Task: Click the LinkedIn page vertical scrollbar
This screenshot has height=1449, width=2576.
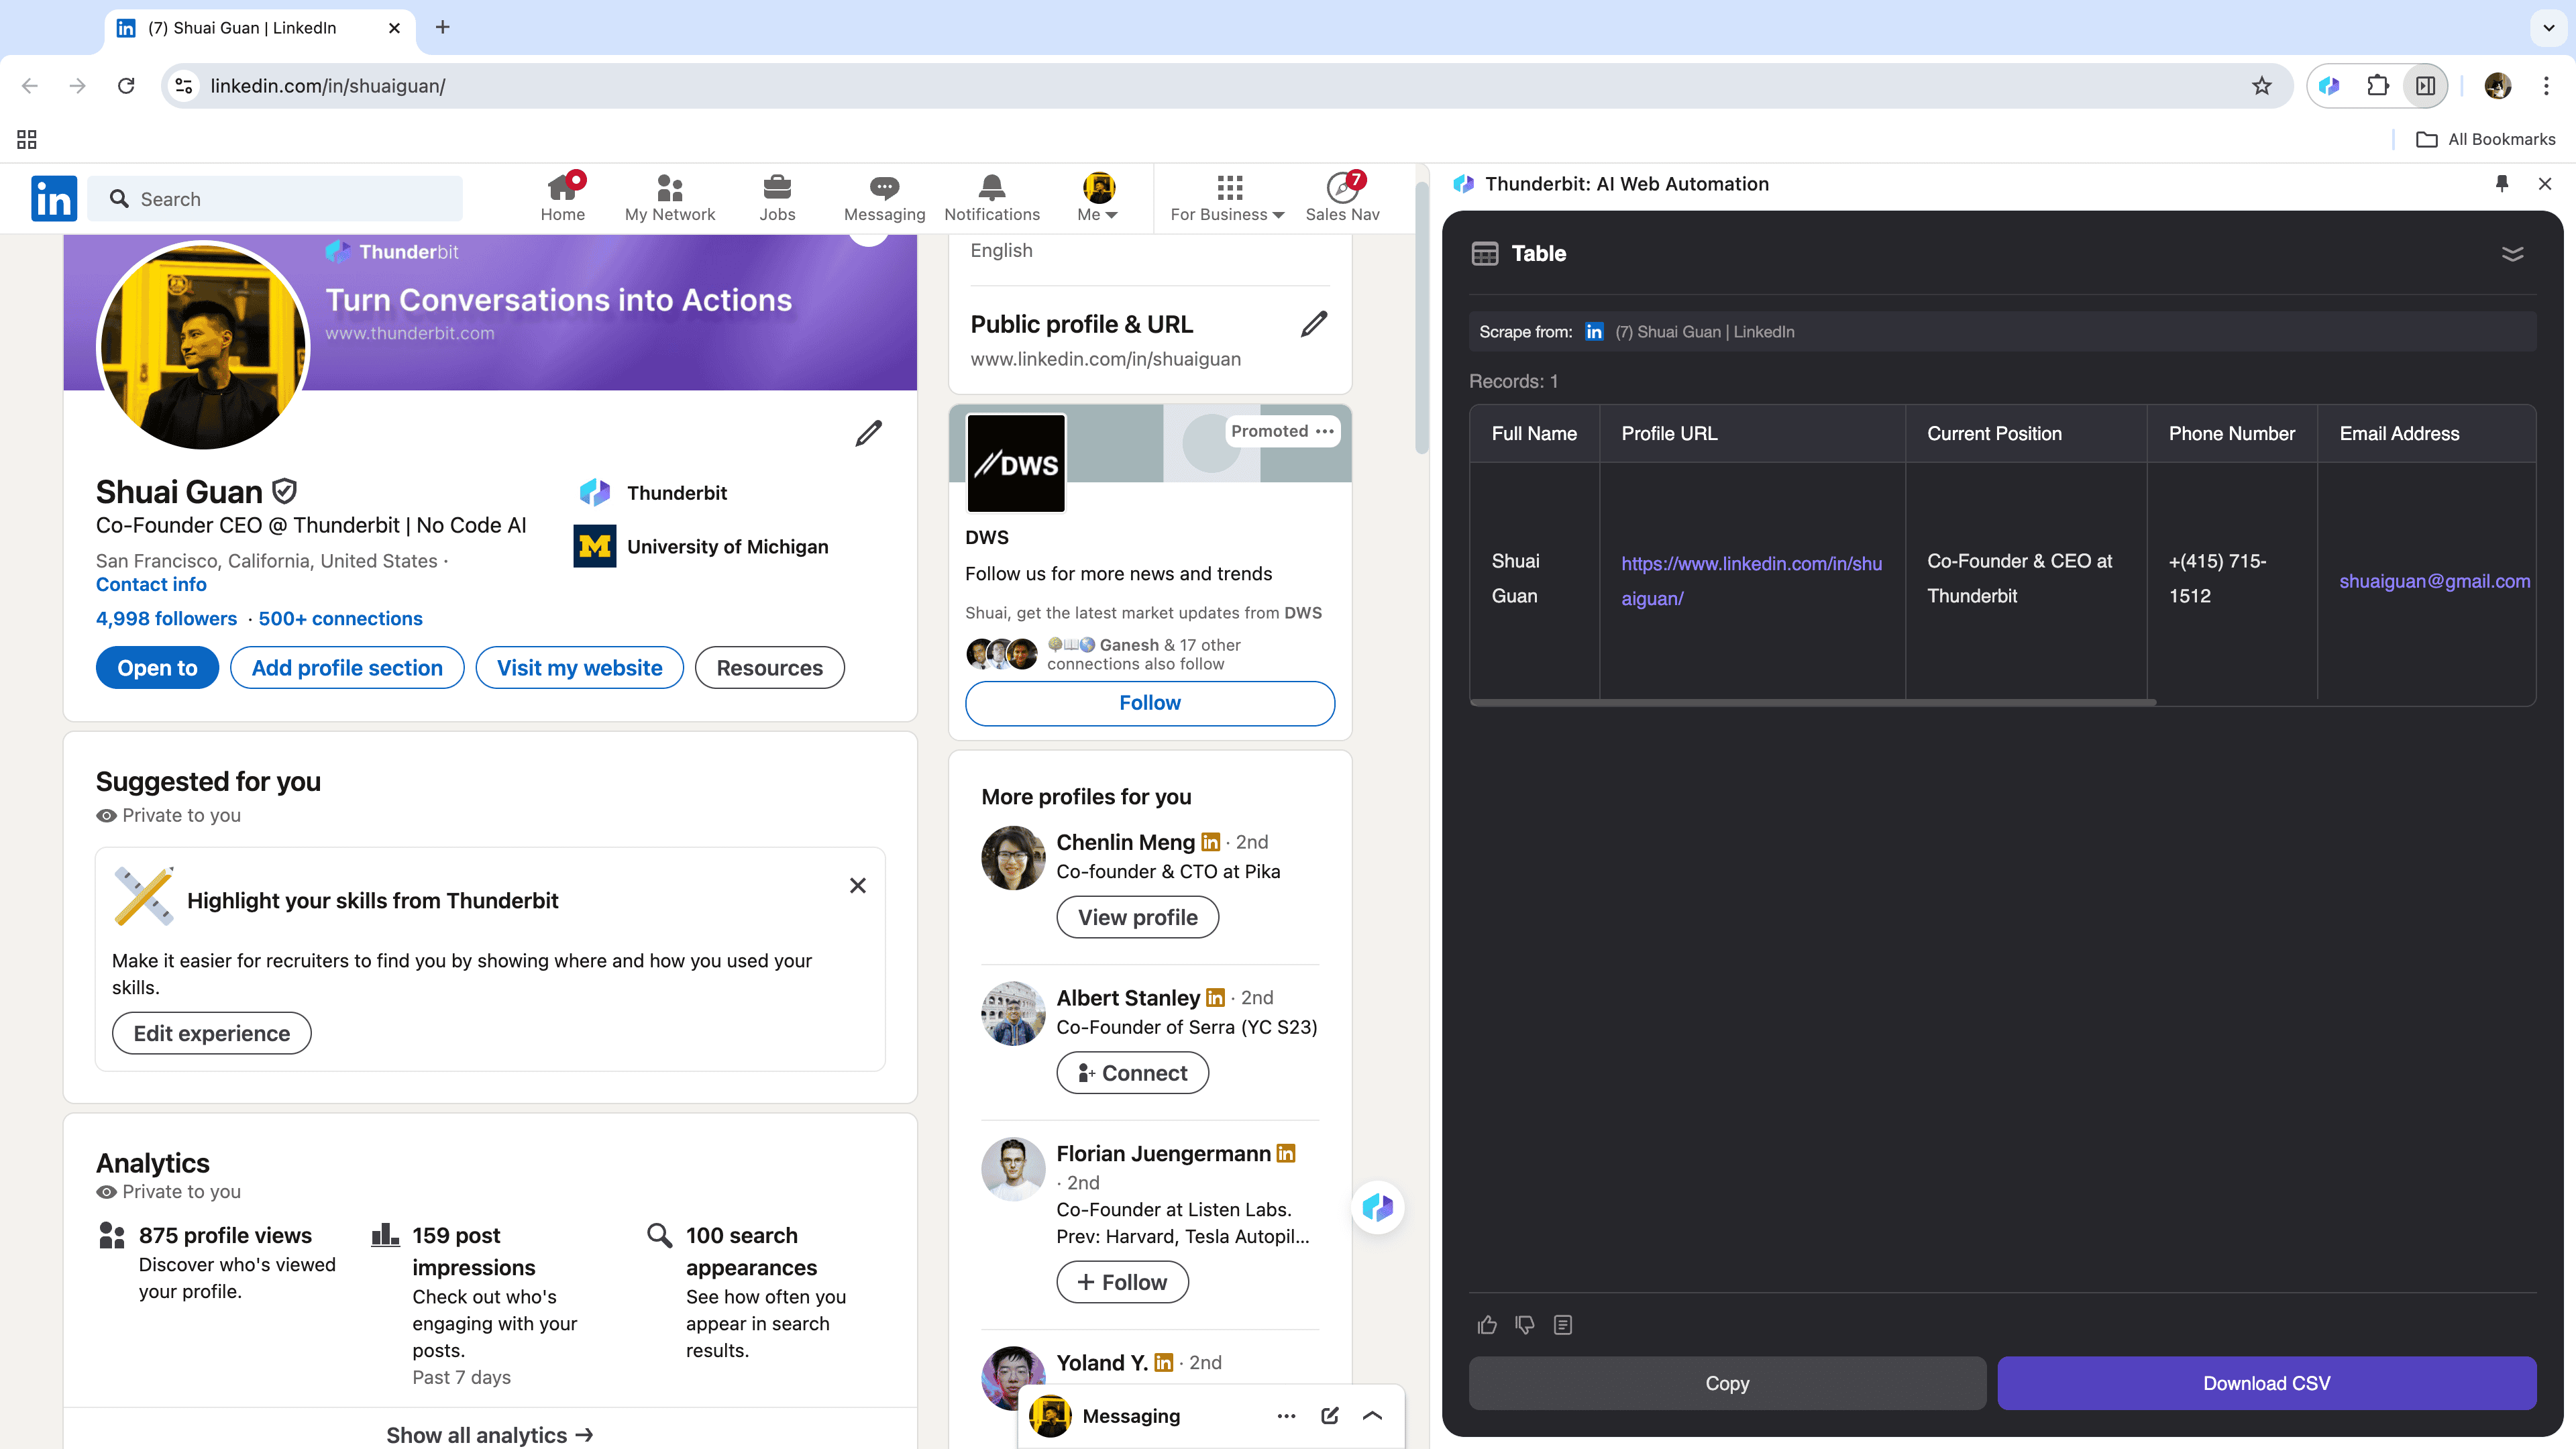Action: coord(1422,319)
